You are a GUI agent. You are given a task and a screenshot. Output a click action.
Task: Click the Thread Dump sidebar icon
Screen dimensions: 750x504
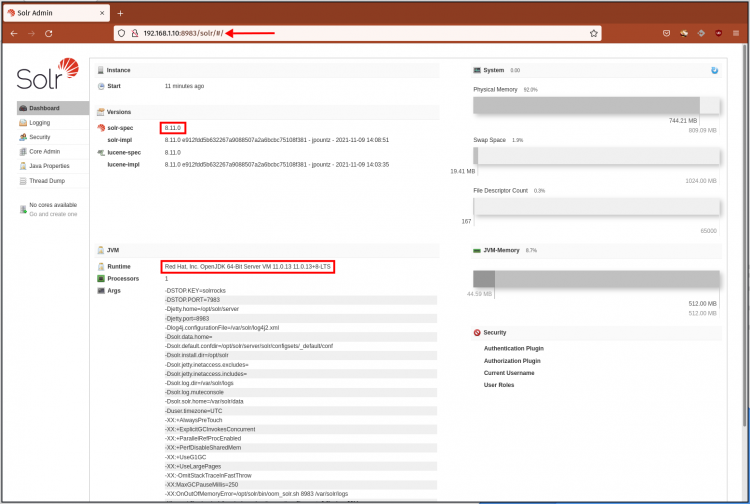tap(23, 181)
